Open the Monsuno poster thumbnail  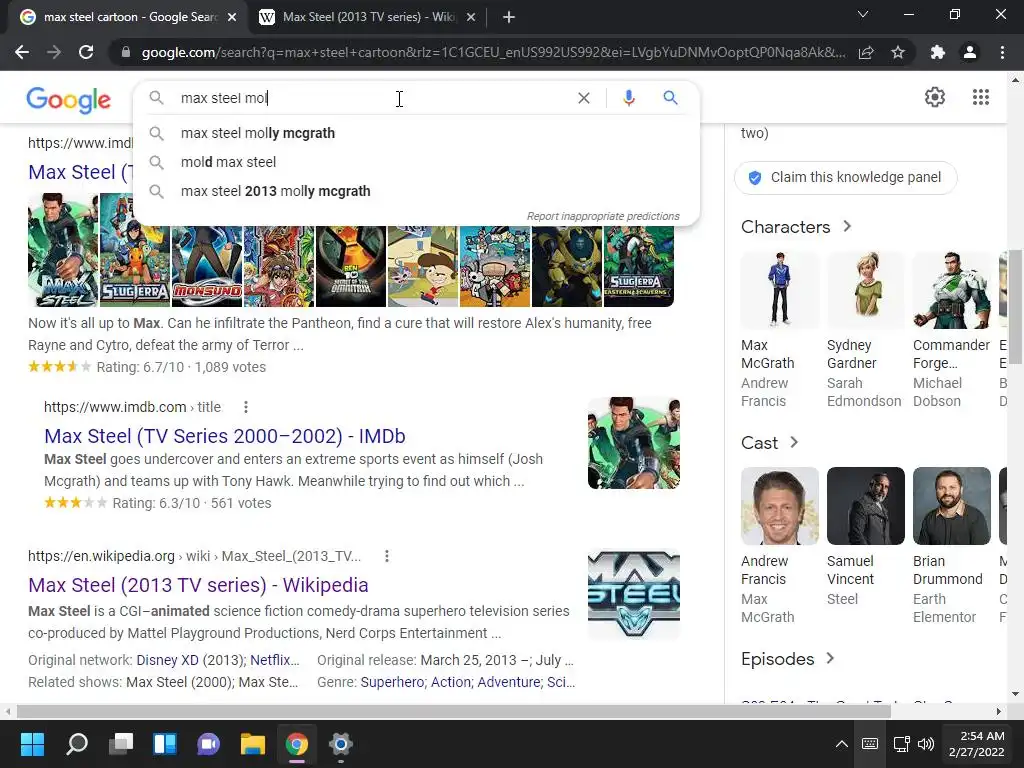click(207, 266)
